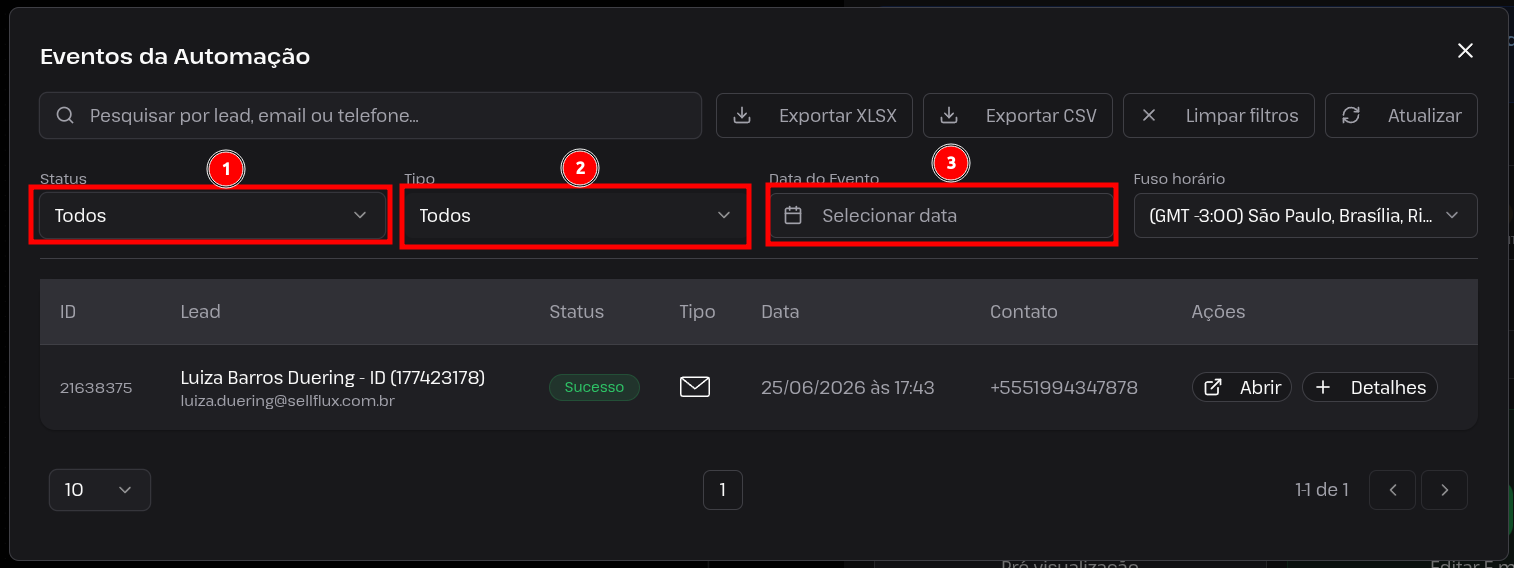
Task: Click the plus icon on Detalhes button
Action: tap(1323, 387)
